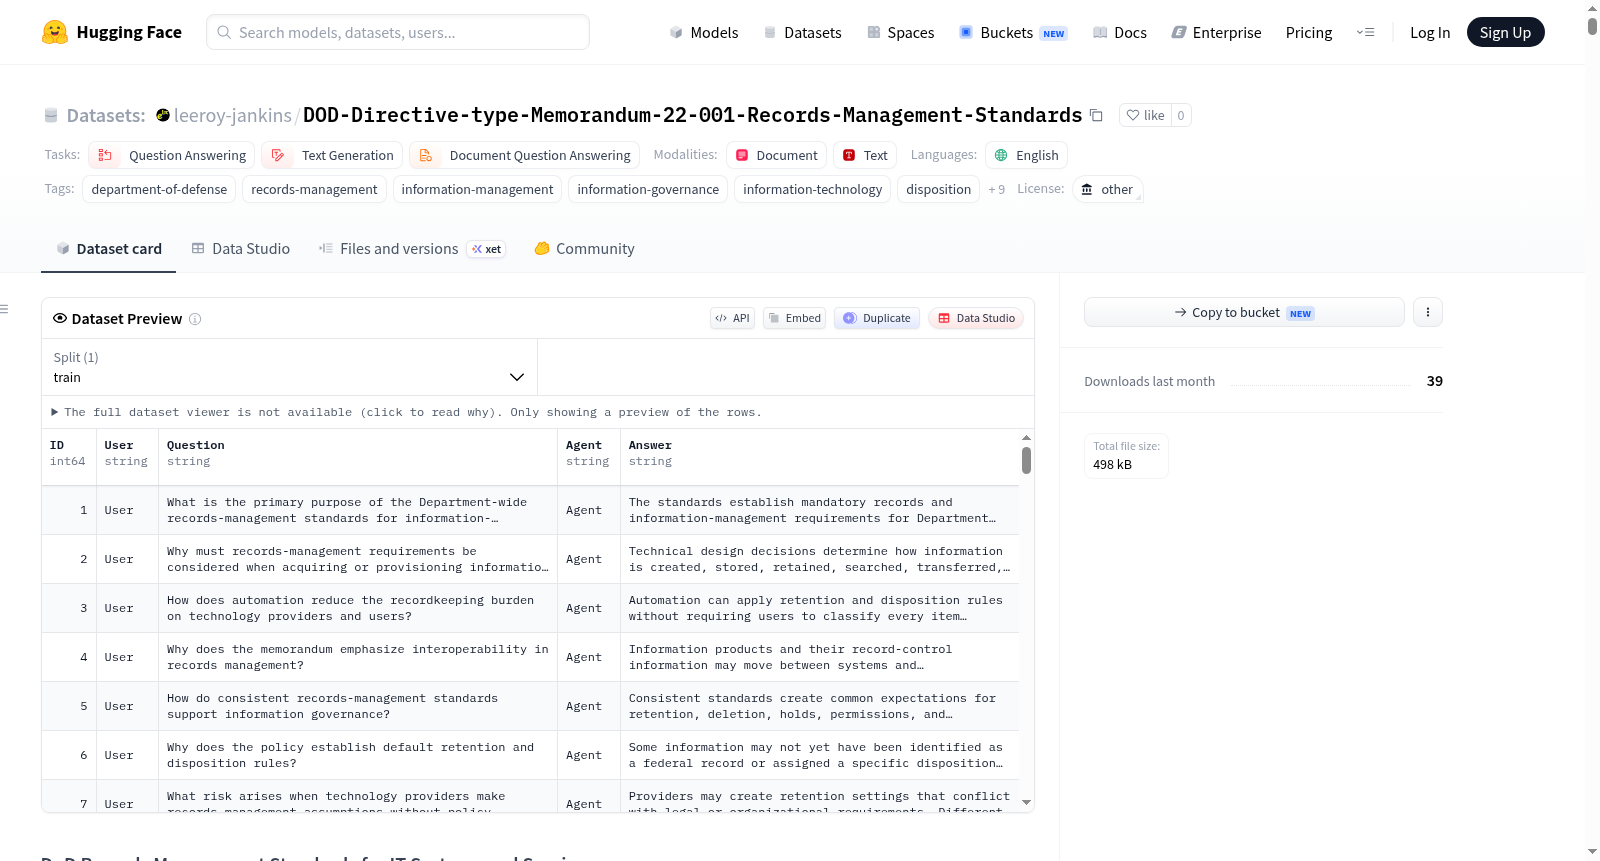
Task: Click the table scrollbar down arrow
Action: tap(1026, 802)
